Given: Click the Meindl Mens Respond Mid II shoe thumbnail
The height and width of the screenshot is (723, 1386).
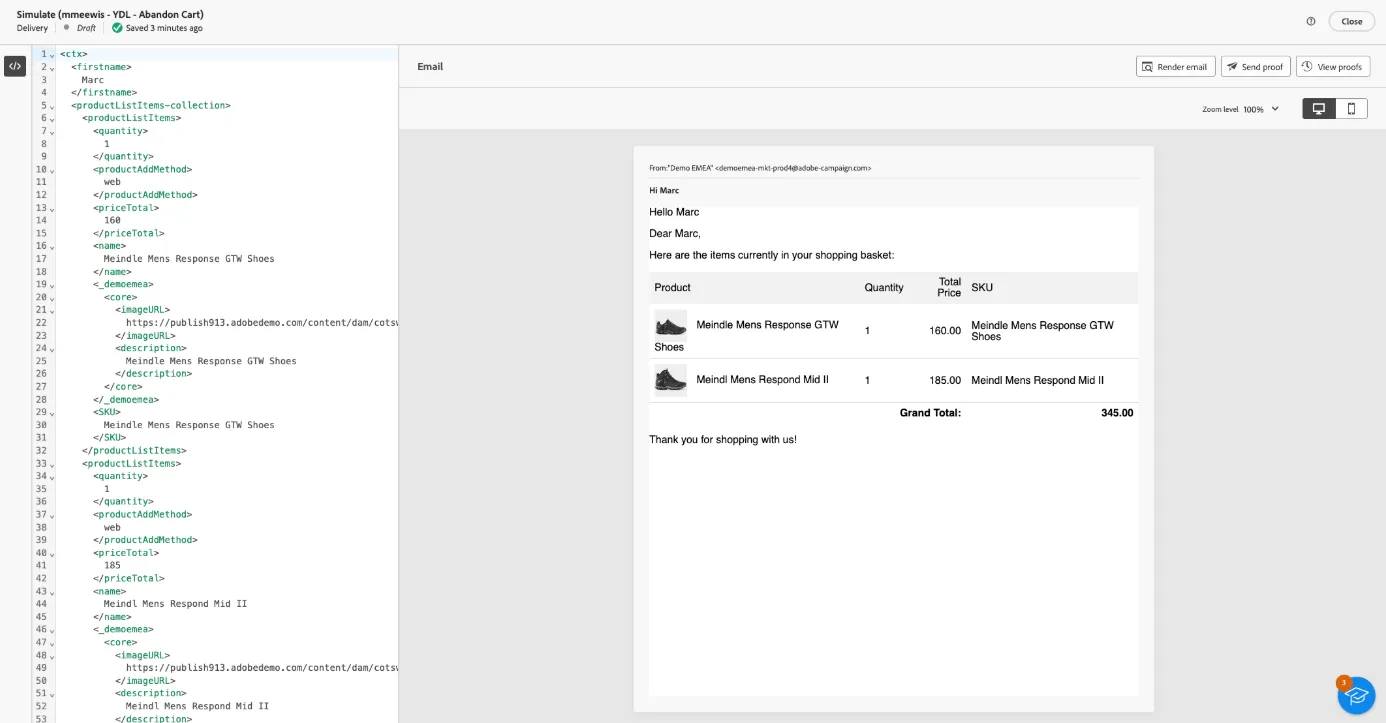Looking at the screenshot, I should (x=670, y=380).
